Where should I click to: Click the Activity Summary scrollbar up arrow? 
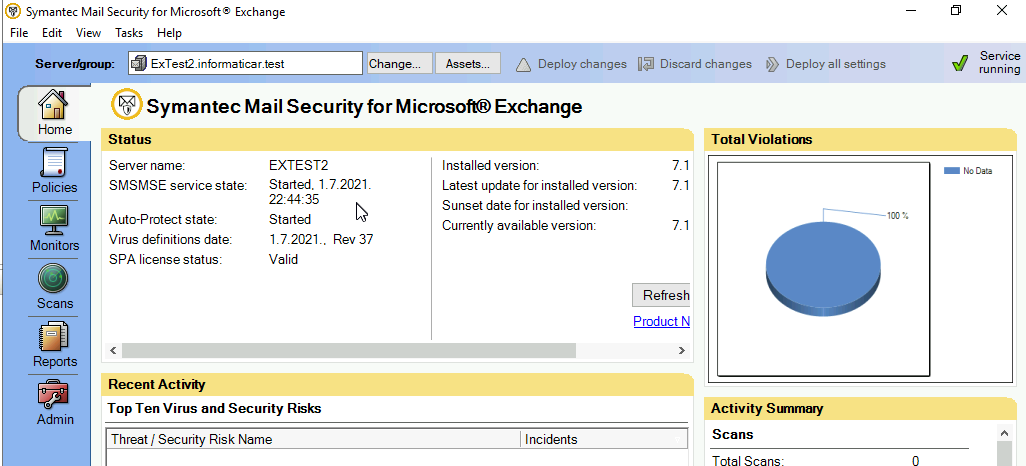point(1004,432)
